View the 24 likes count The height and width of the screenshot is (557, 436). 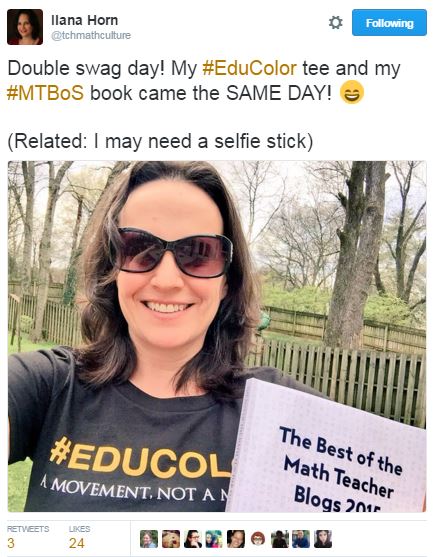pos(79,538)
